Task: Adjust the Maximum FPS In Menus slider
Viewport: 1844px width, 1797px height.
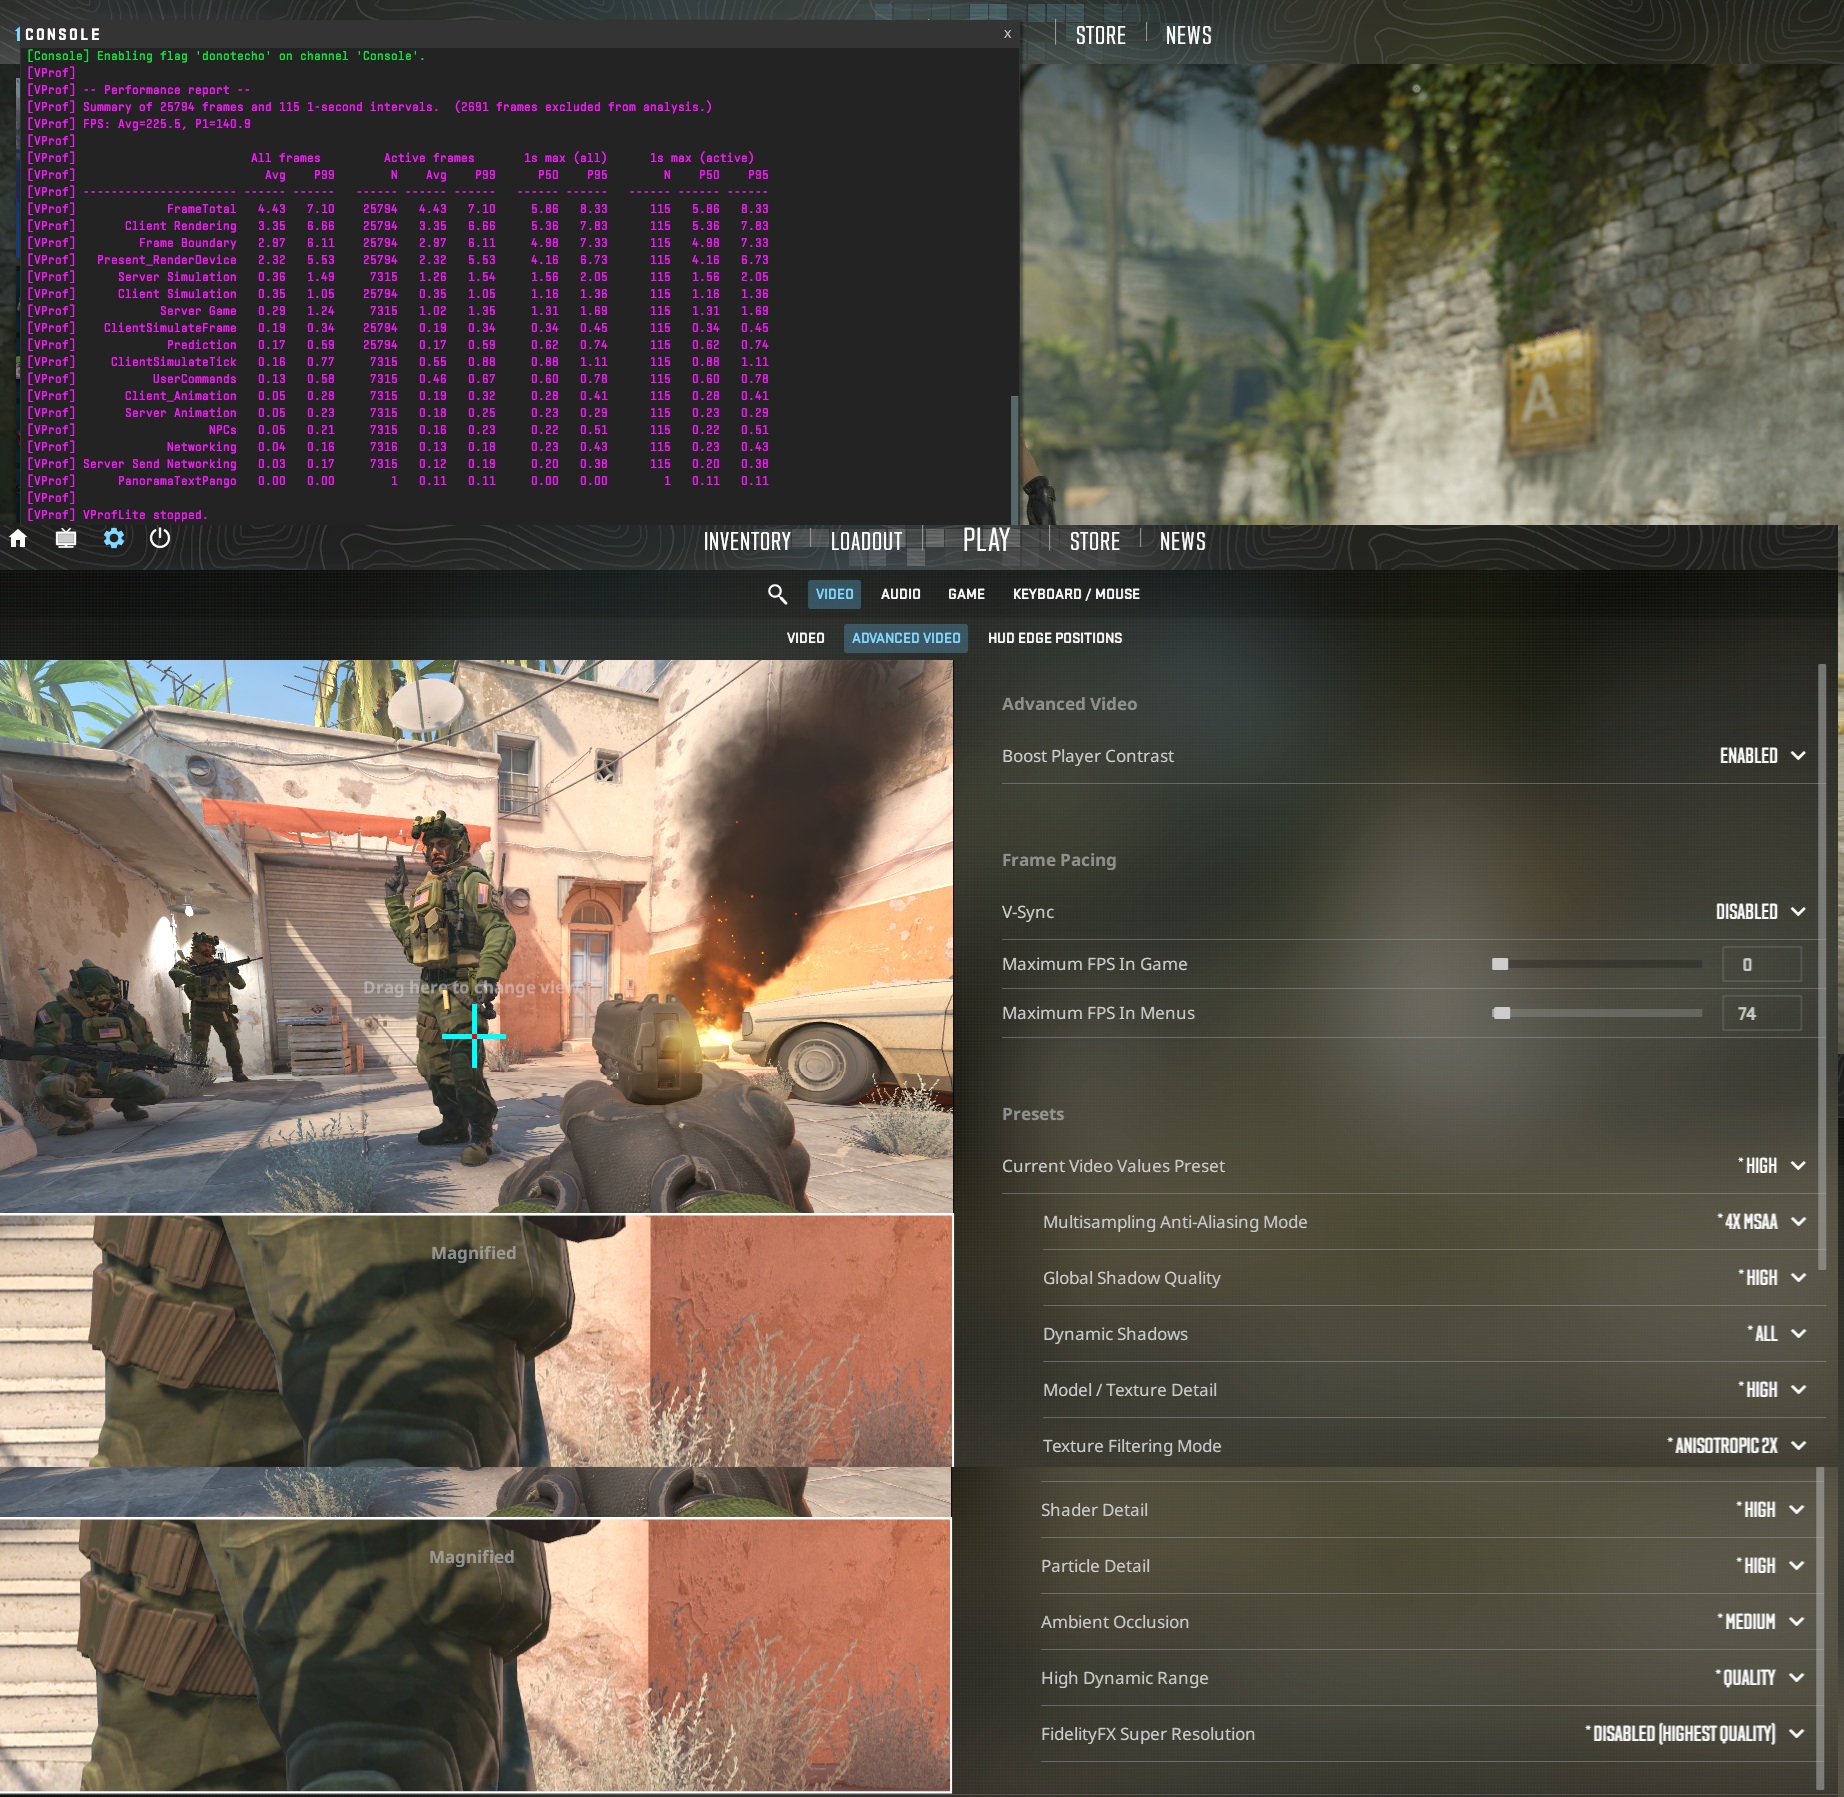Action: [1596, 1013]
